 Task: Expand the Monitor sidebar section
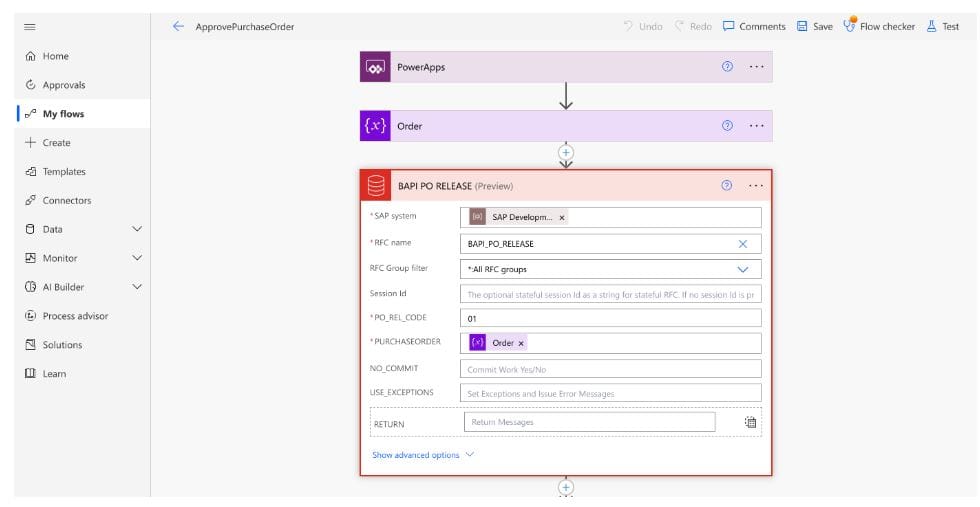click(137, 258)
